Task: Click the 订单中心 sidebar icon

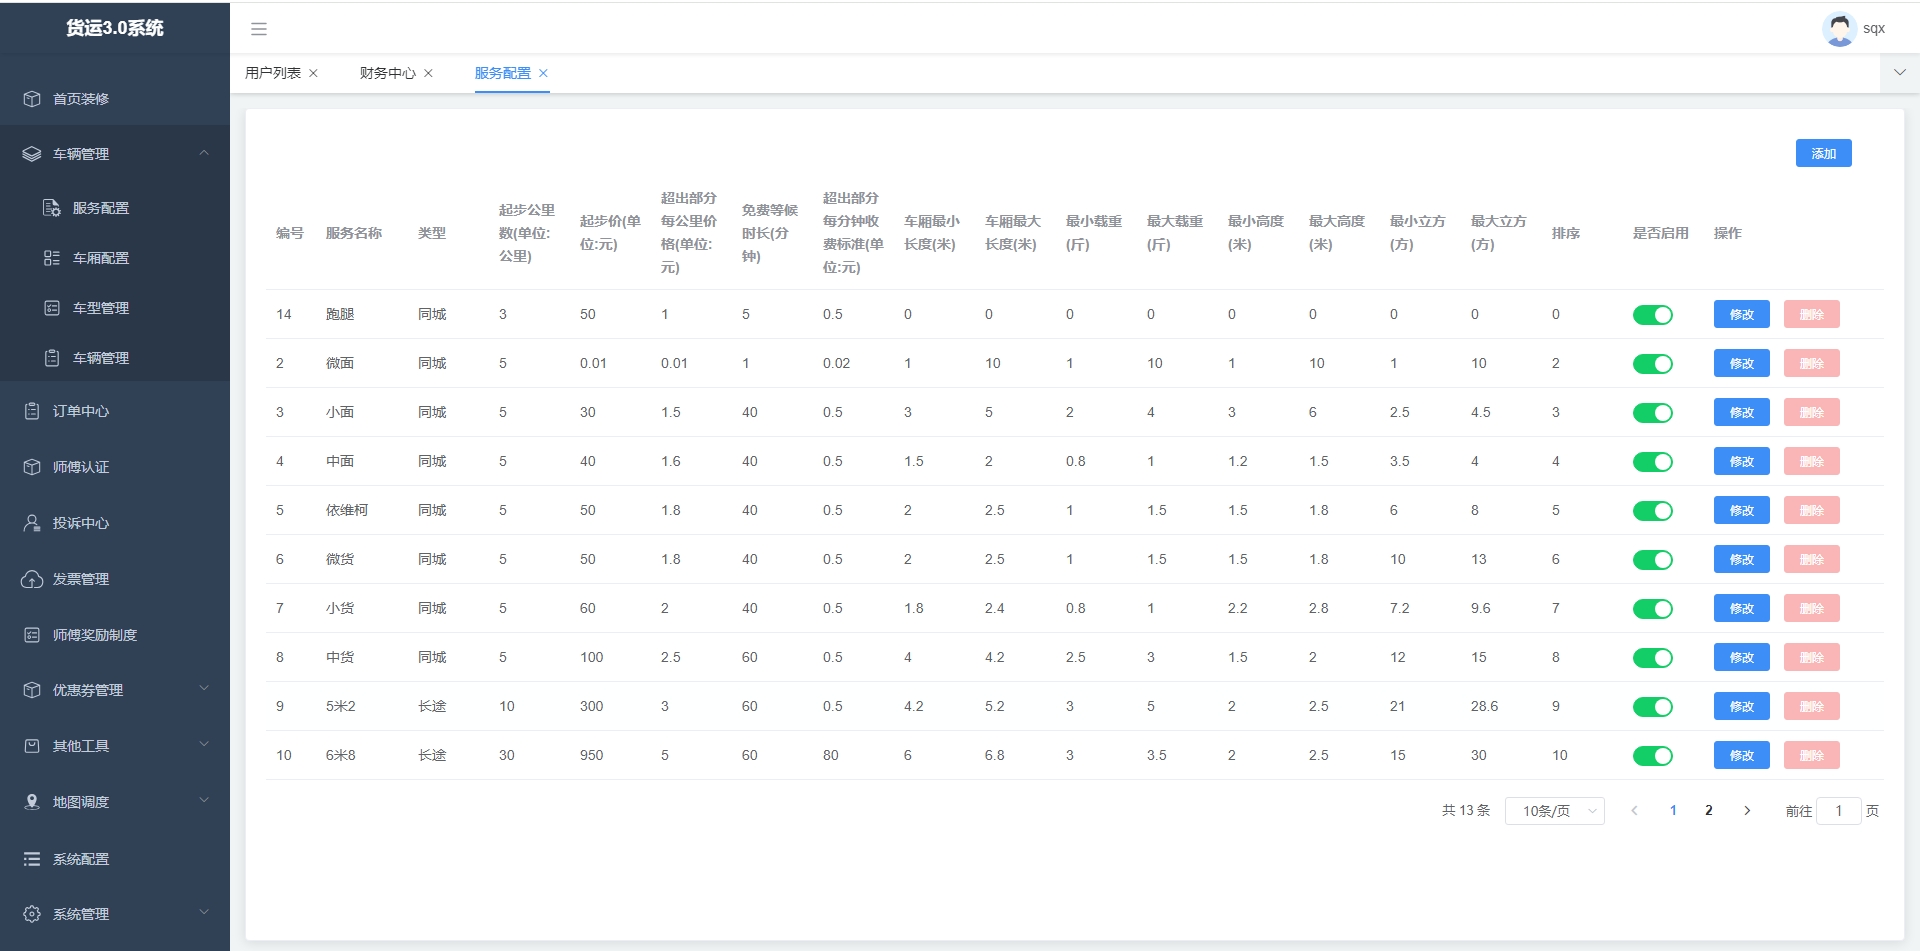Action: pyautogui.click(x=32, y=411)
